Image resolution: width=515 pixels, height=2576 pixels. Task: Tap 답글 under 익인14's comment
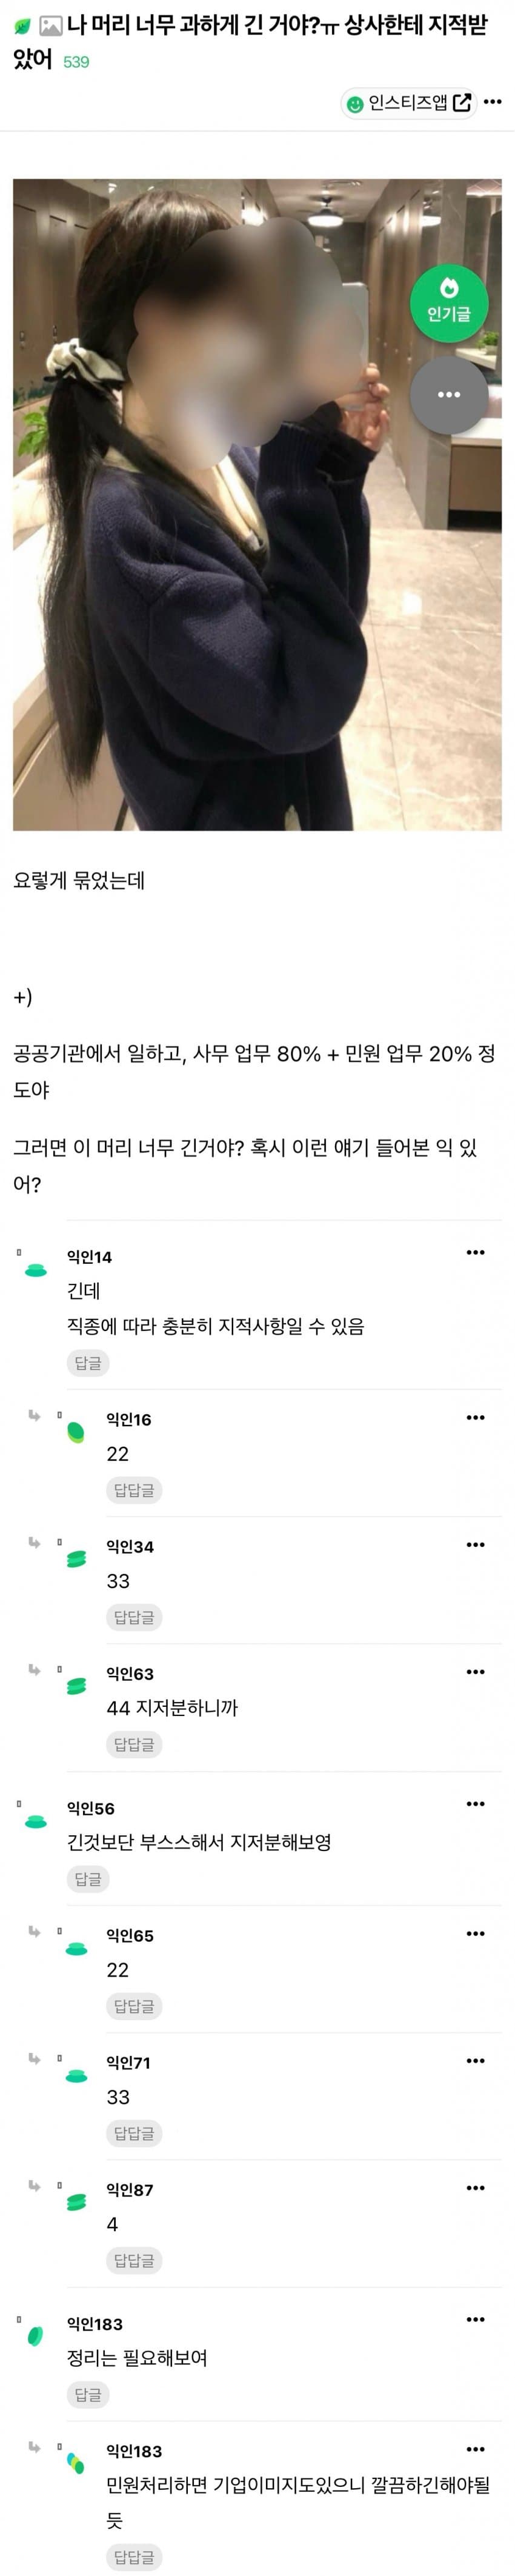[x=88, y=1363]
